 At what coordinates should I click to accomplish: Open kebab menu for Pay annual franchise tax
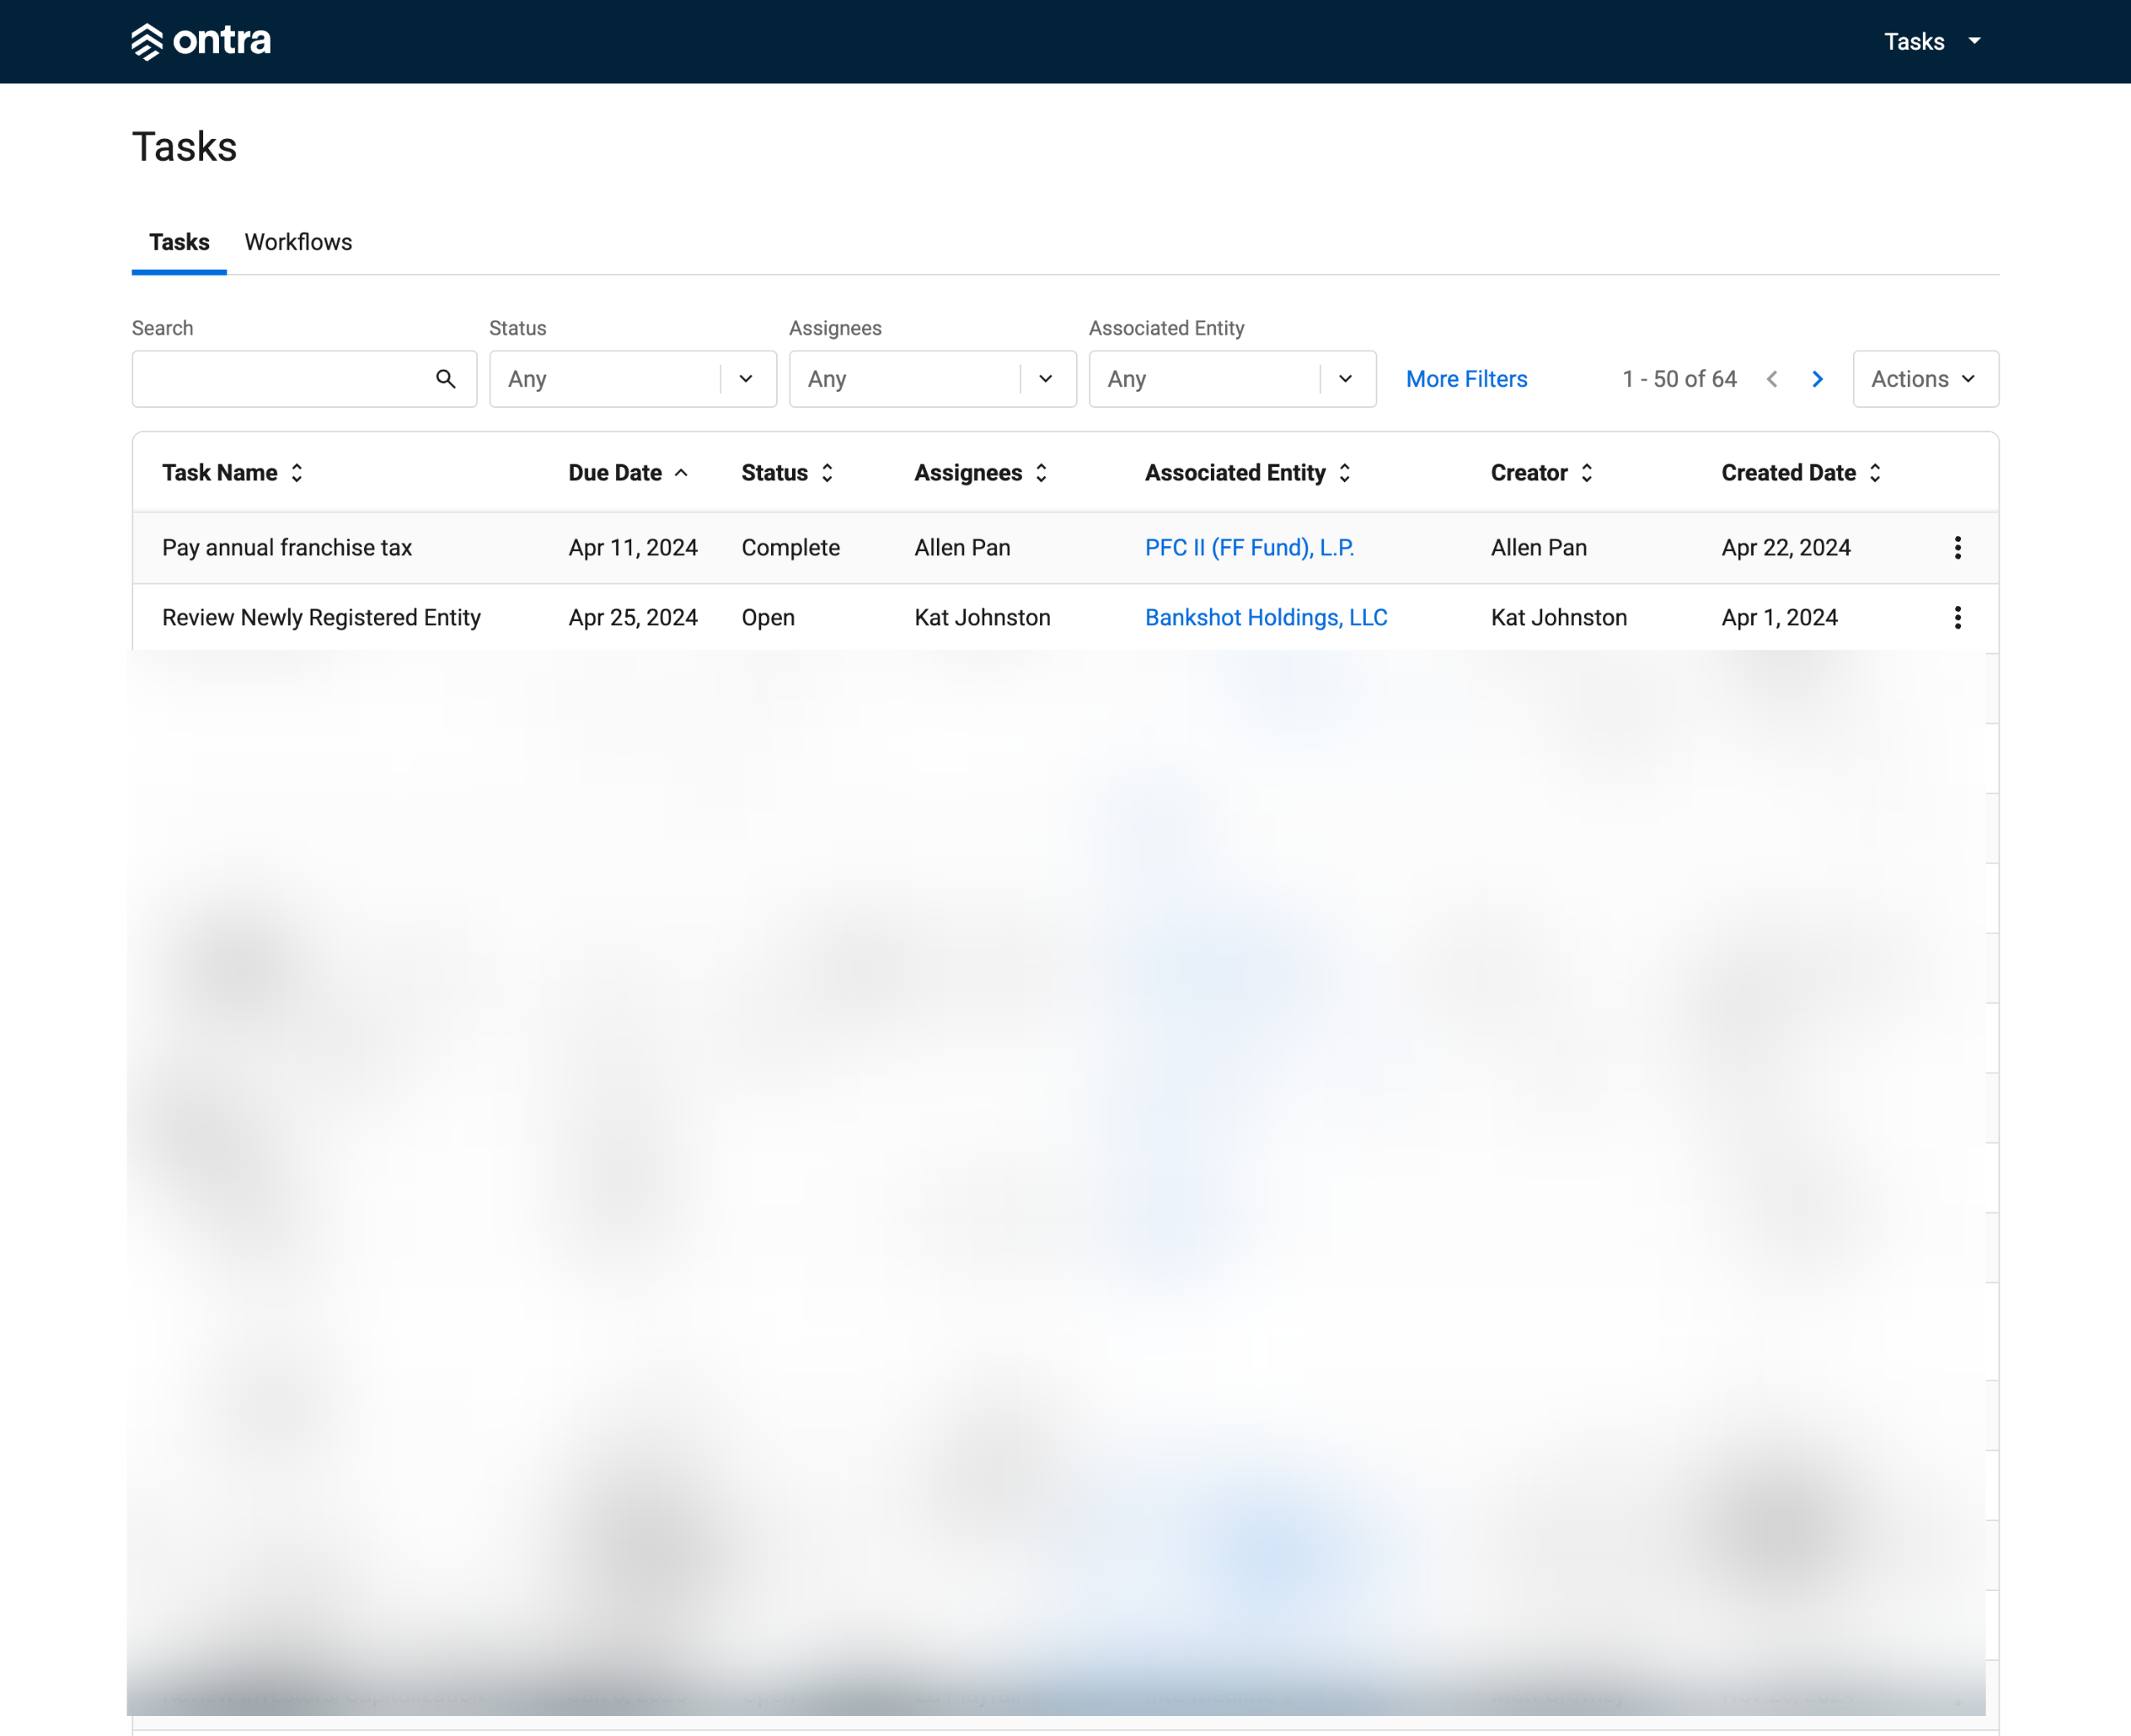[x=1957, y=547]
